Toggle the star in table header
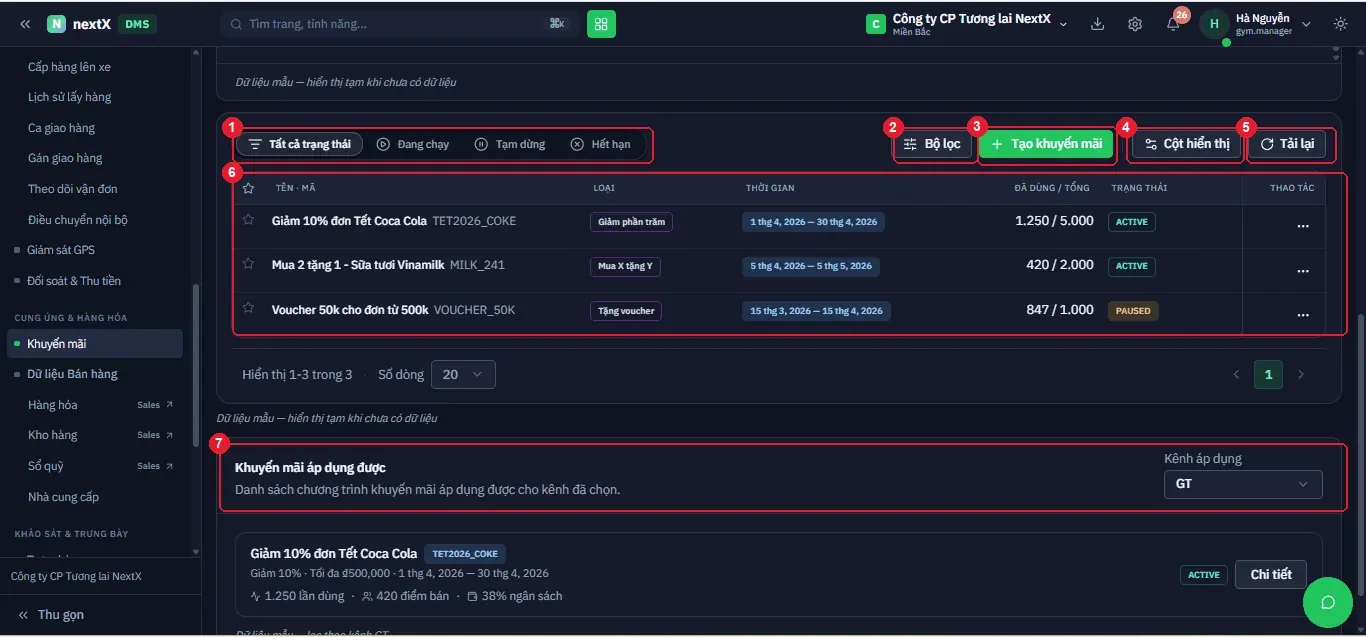Viewport: 1366px width, 637px height. click(x=249, y=188)
